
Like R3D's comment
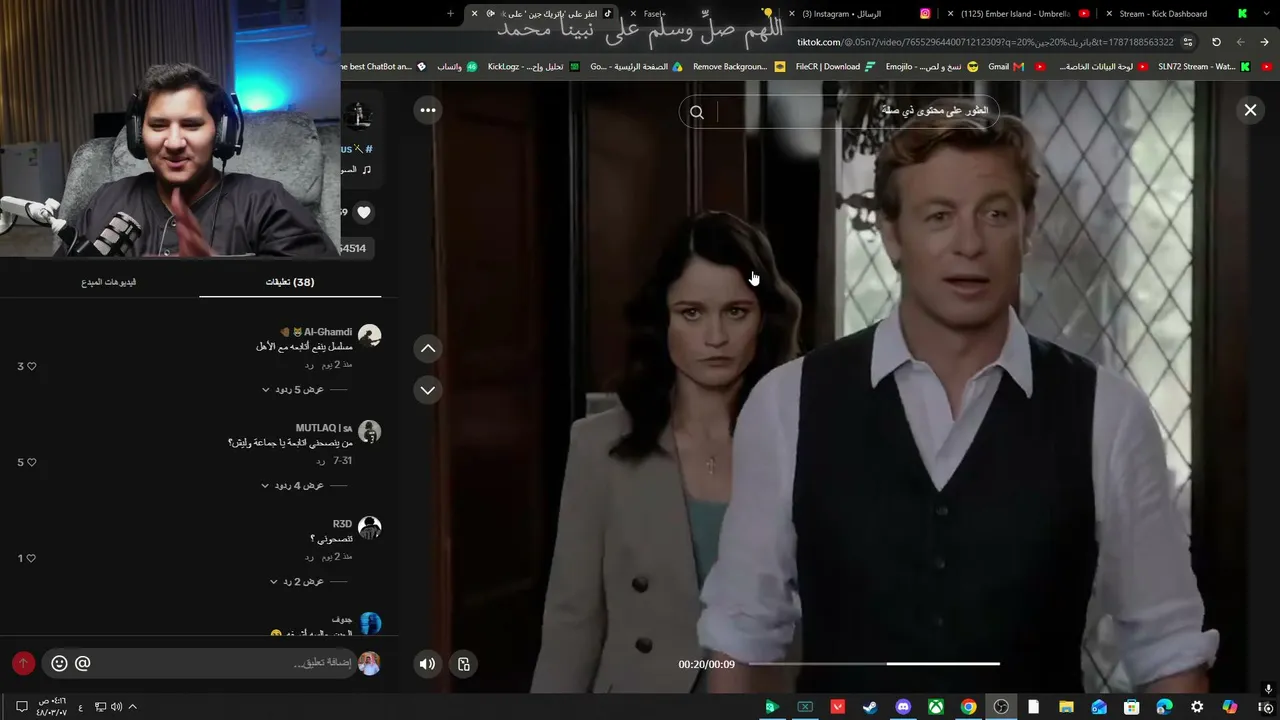tap(31, 559)
